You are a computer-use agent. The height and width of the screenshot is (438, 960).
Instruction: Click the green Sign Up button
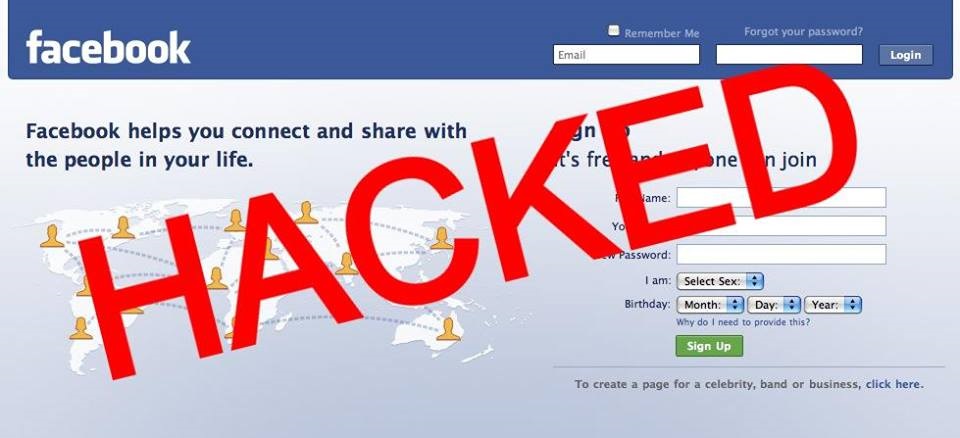click(x=709, y=346)
